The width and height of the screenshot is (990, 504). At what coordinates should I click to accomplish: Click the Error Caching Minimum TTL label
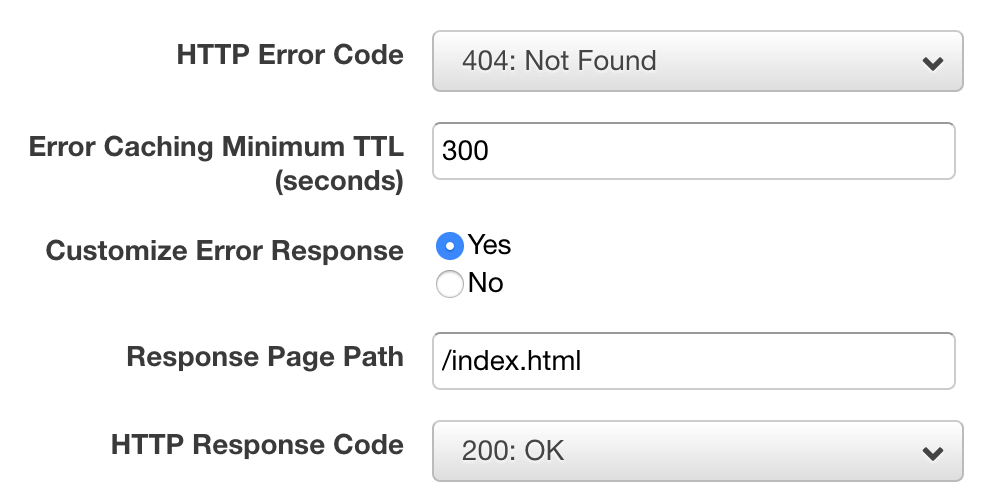(x=216, y=164)
